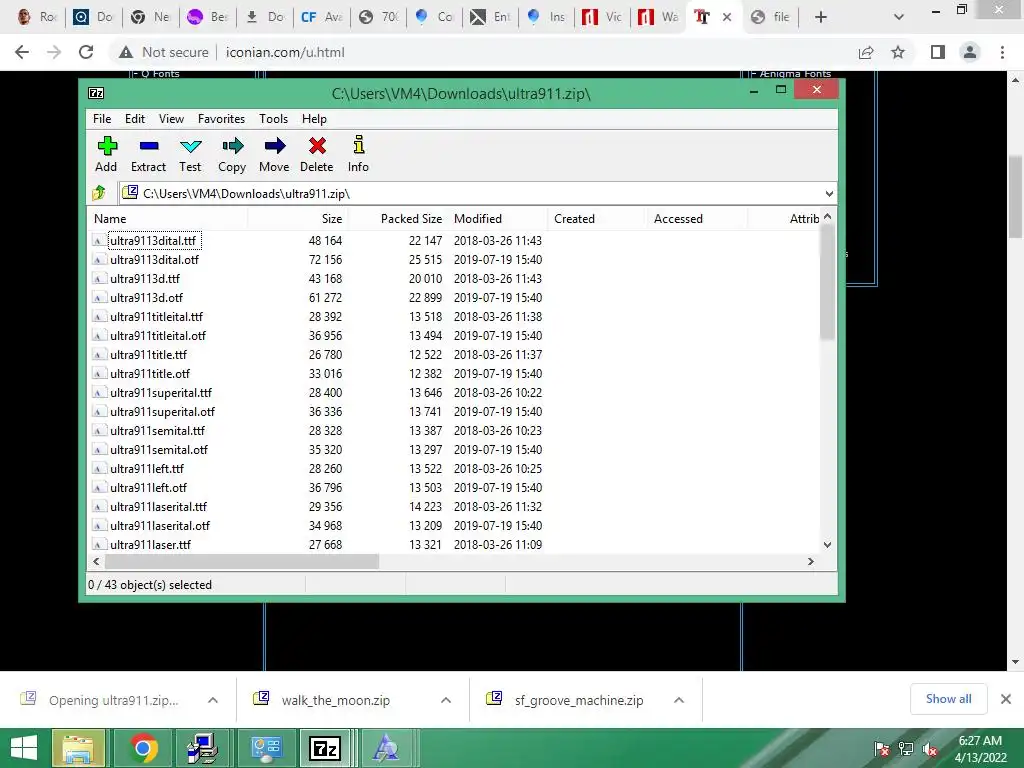The width and height of the screenshot is (1024, 768).
Task: Open the Tools menu
Action: pos(273,119)
